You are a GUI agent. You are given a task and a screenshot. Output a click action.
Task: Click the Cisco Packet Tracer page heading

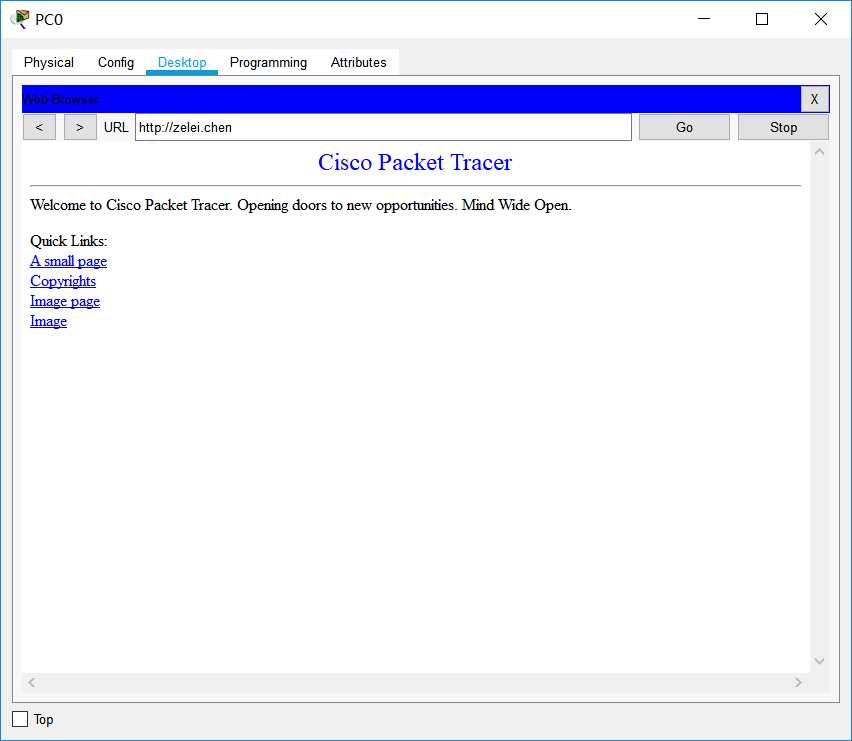pyautogui.click(x=415, y=162)
